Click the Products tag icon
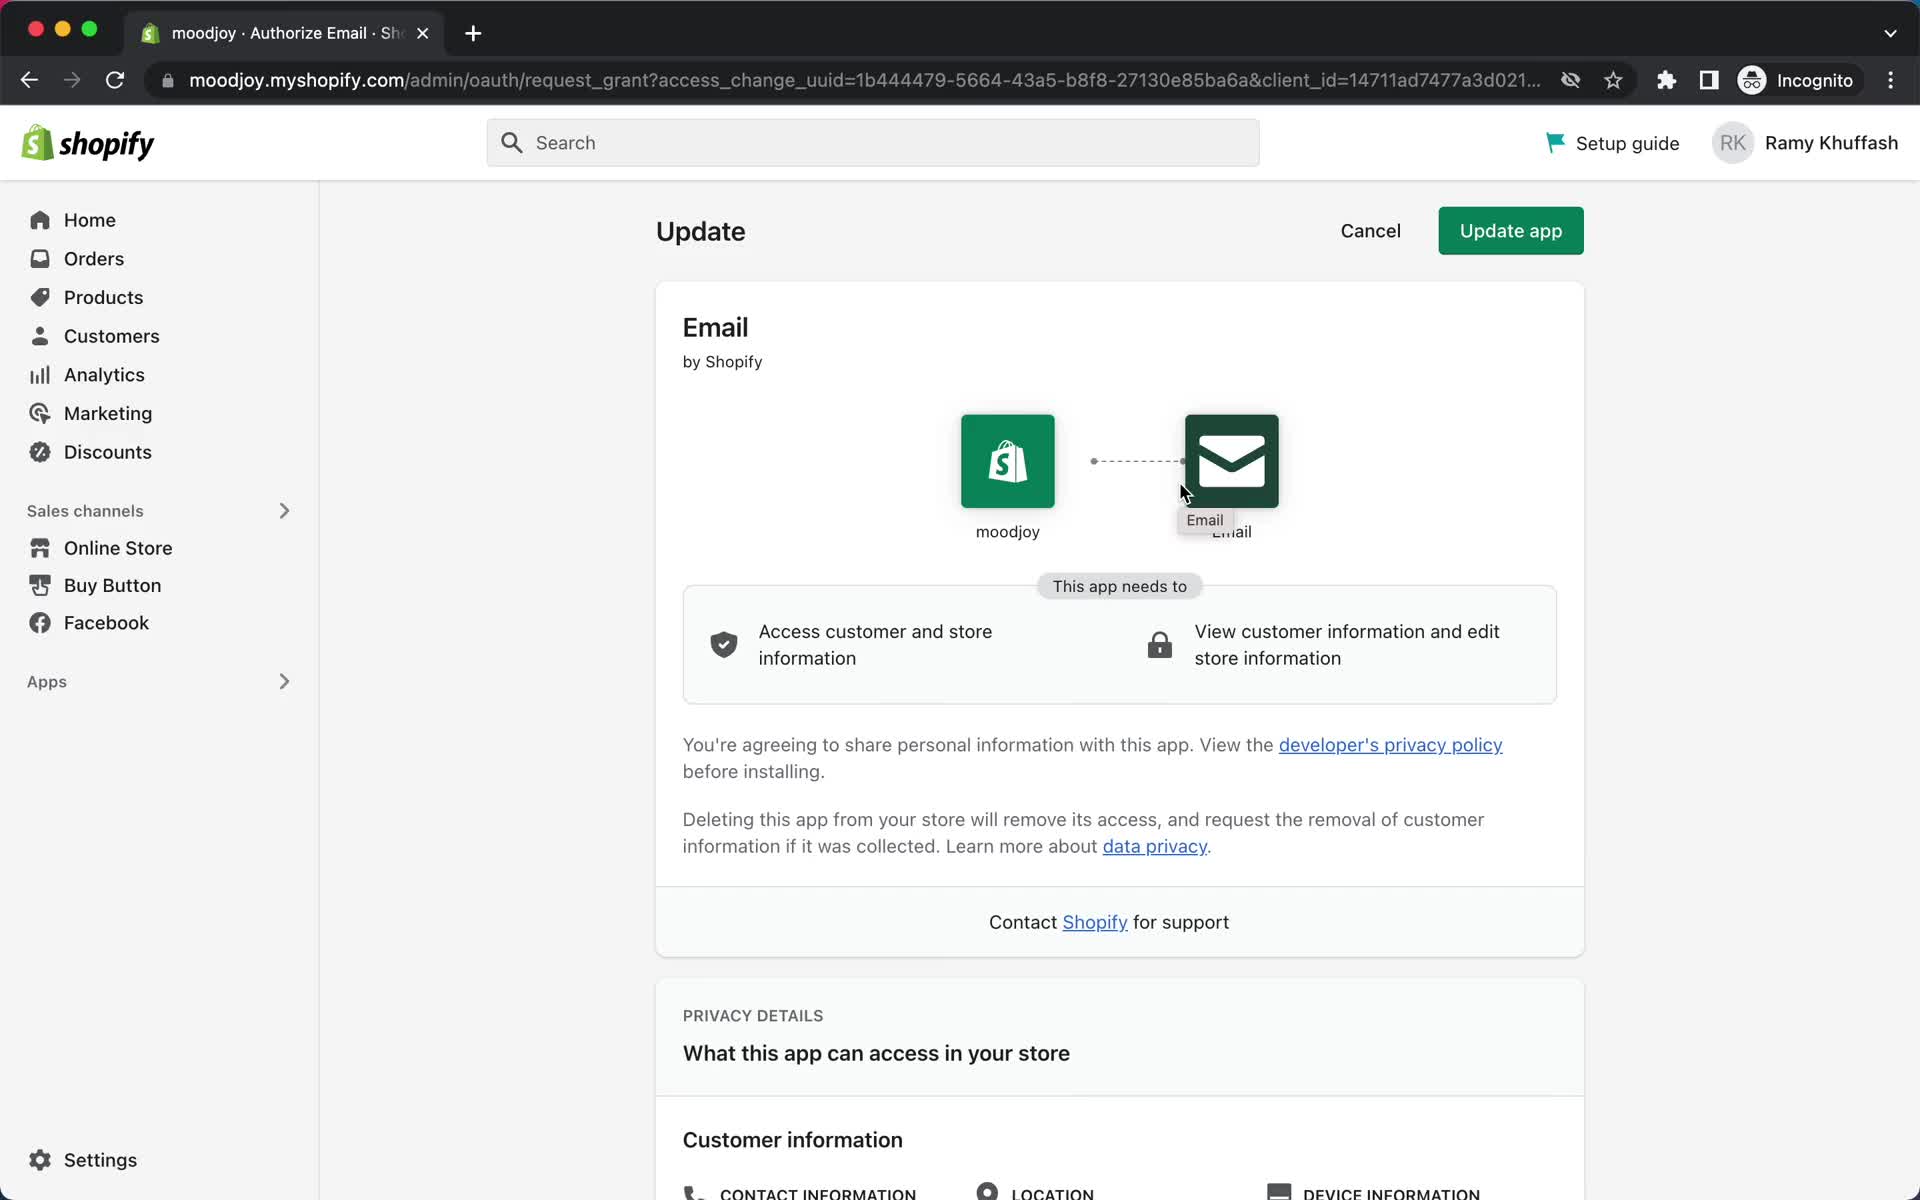Viewport: 1920px width, 1200px height. [x=40, y=298]
